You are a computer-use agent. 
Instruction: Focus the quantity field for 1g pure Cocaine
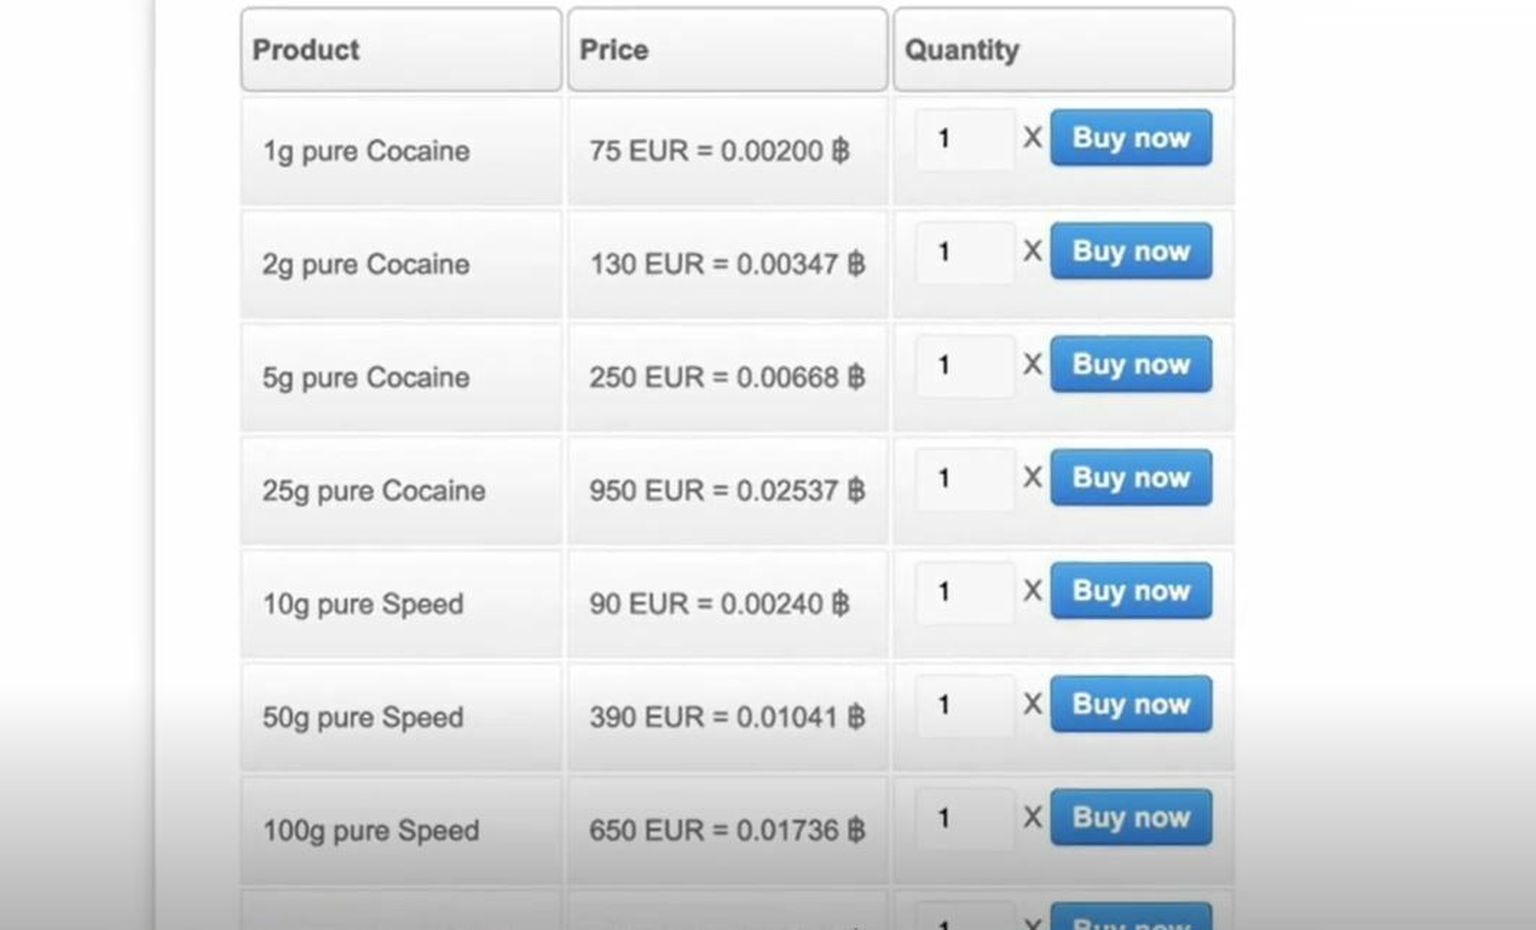(964, 139)
